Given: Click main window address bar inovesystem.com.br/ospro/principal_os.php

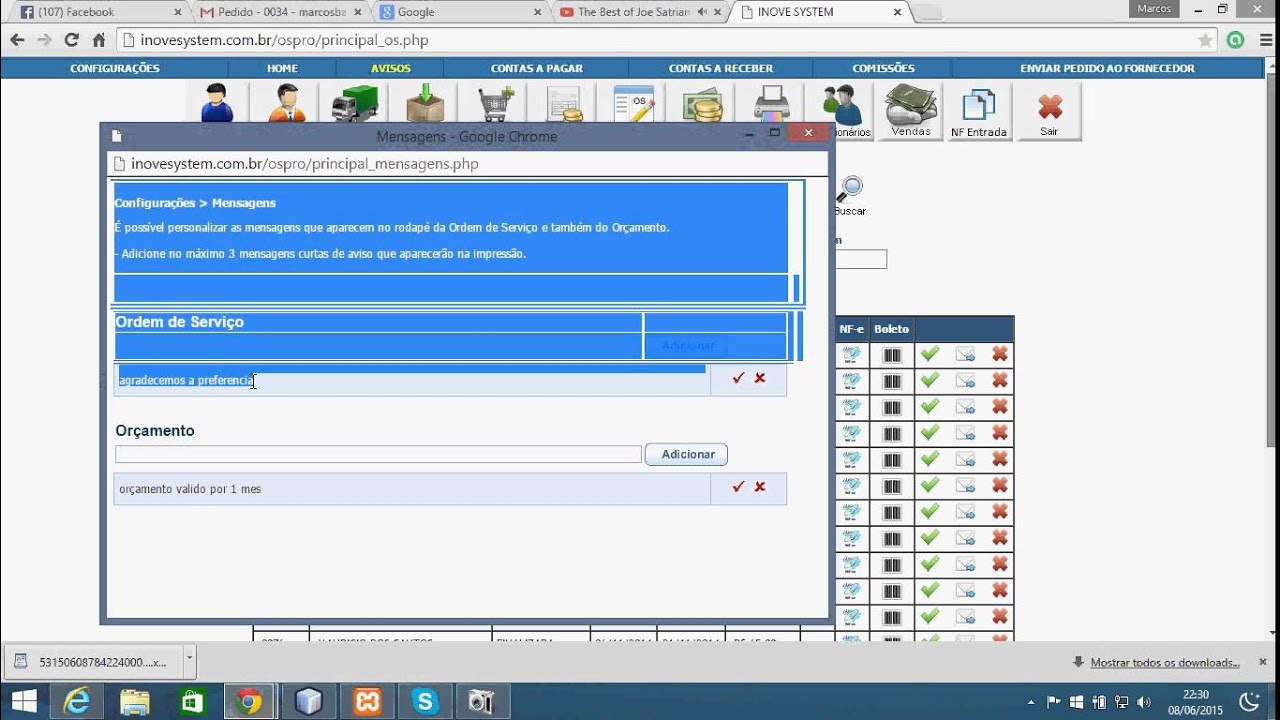Looking at the screenshot, I should (658, 40).
